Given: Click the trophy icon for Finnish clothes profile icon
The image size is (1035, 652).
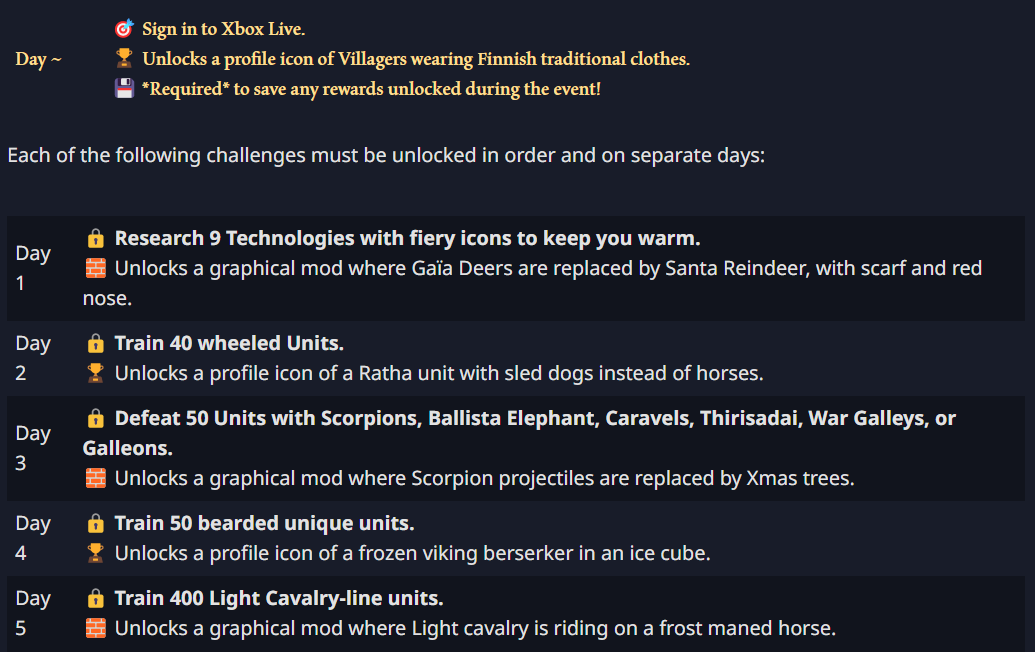Looking at the screenshot, I should pyautogui.click(x=124, y=59).
